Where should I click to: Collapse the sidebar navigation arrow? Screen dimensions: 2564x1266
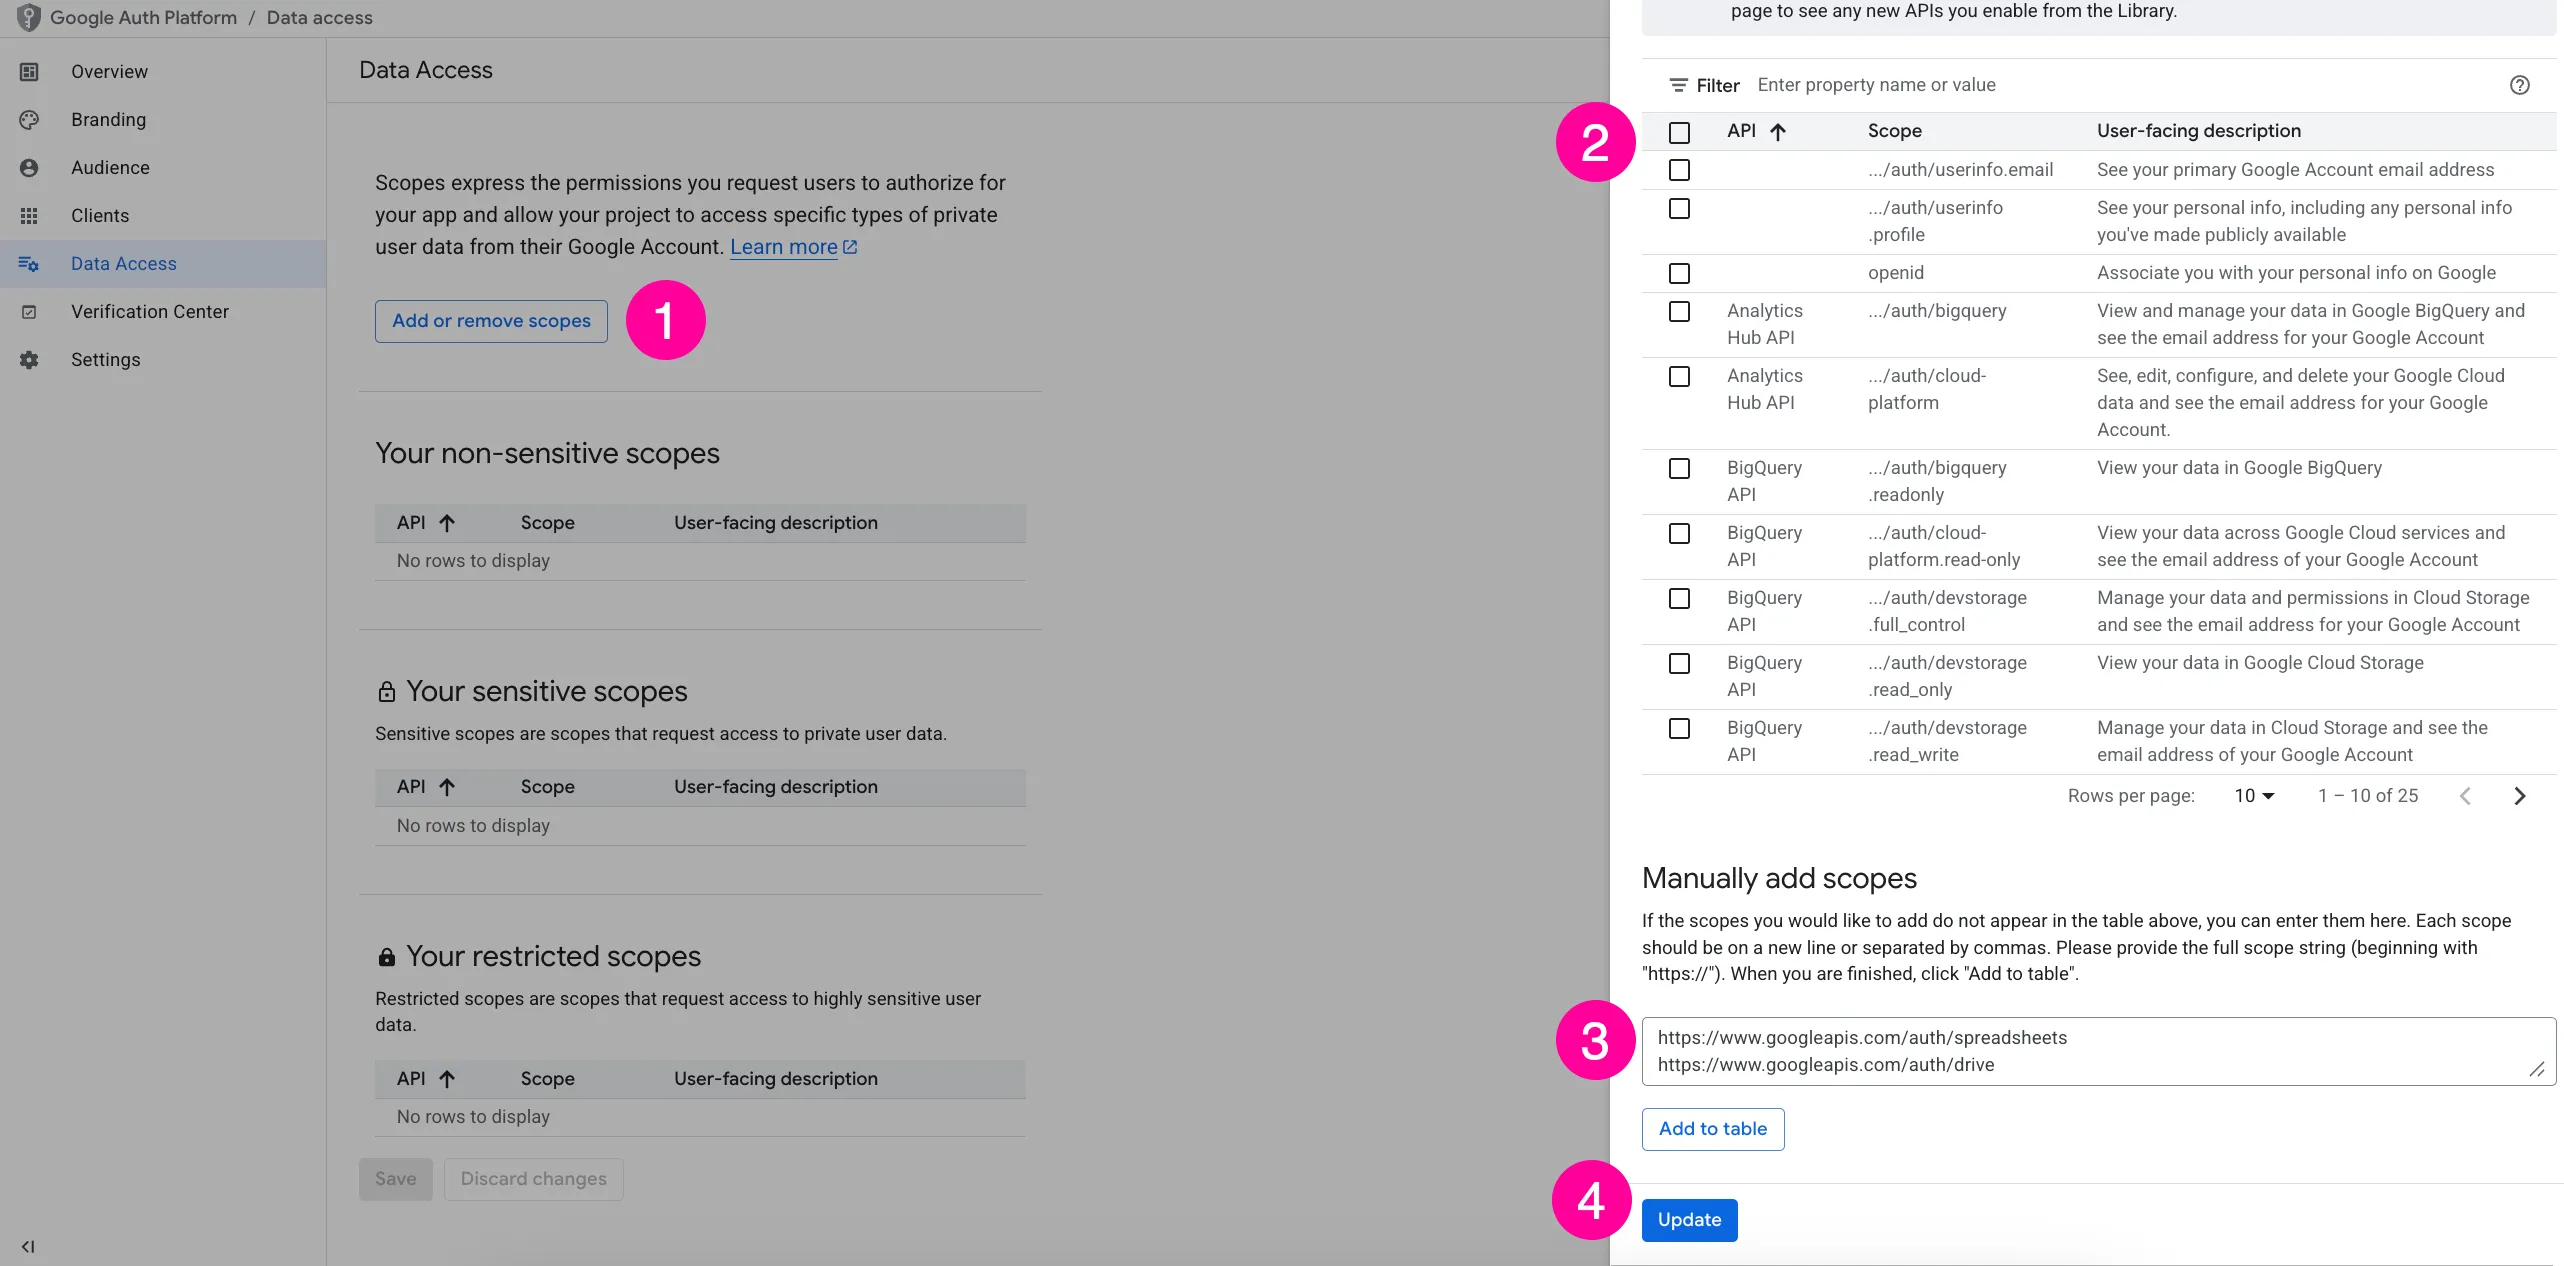coord(28,1247)
